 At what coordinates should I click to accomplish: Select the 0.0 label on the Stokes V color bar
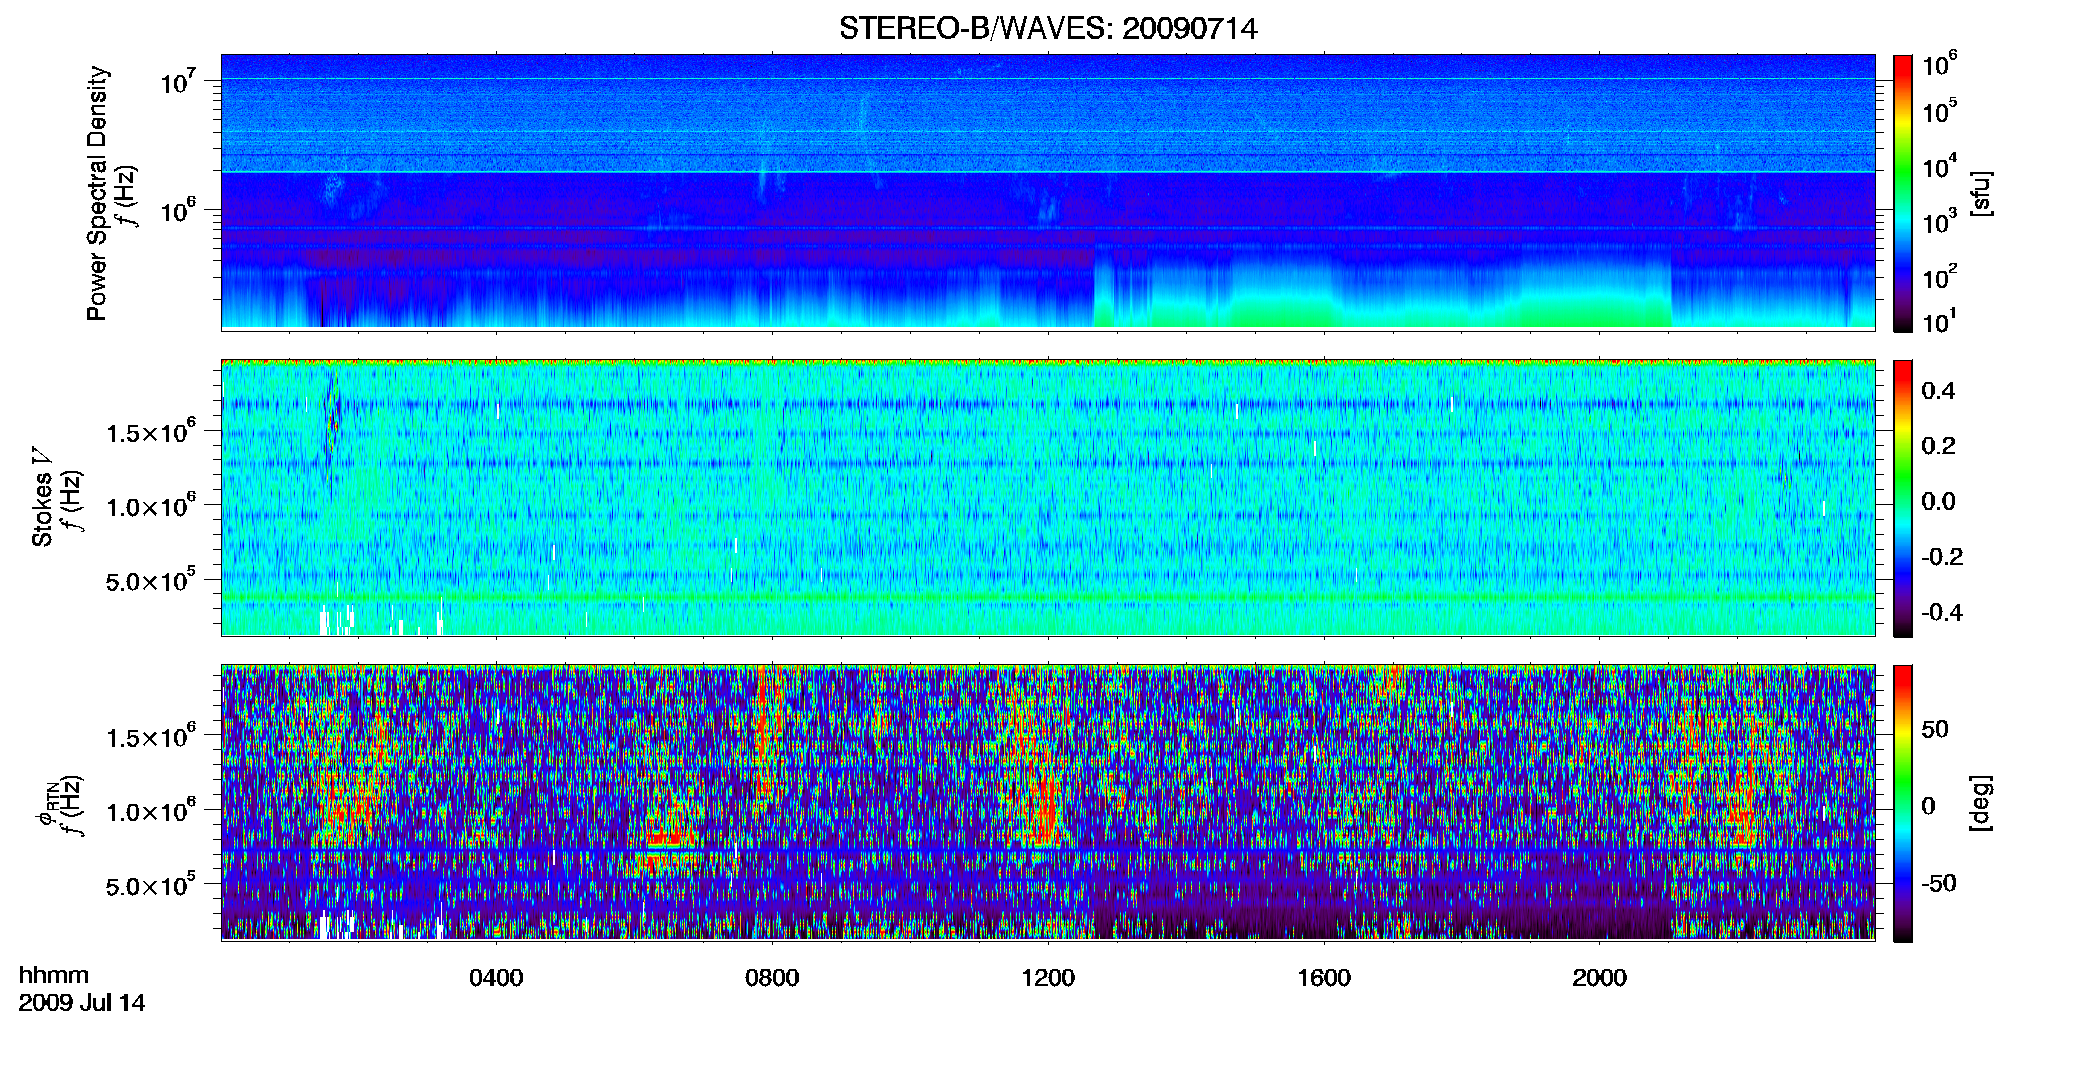point(1938,501)
